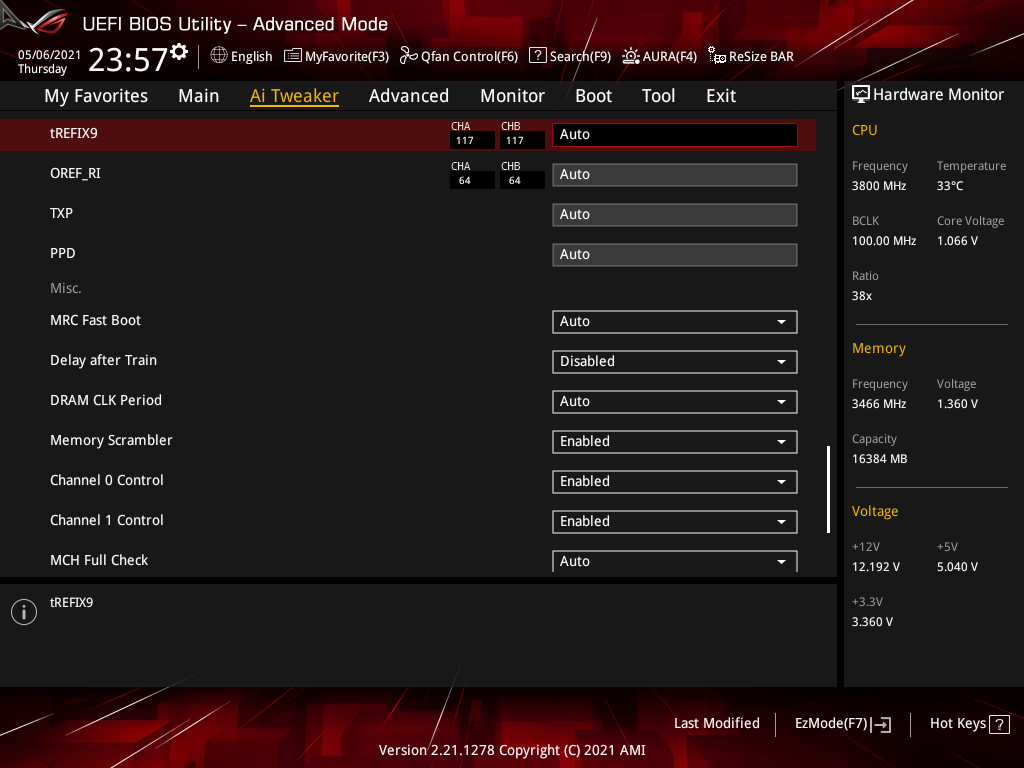Open MyFavorite(F3) list icon
Screen dimensions: 1024x768
point(293,56)
